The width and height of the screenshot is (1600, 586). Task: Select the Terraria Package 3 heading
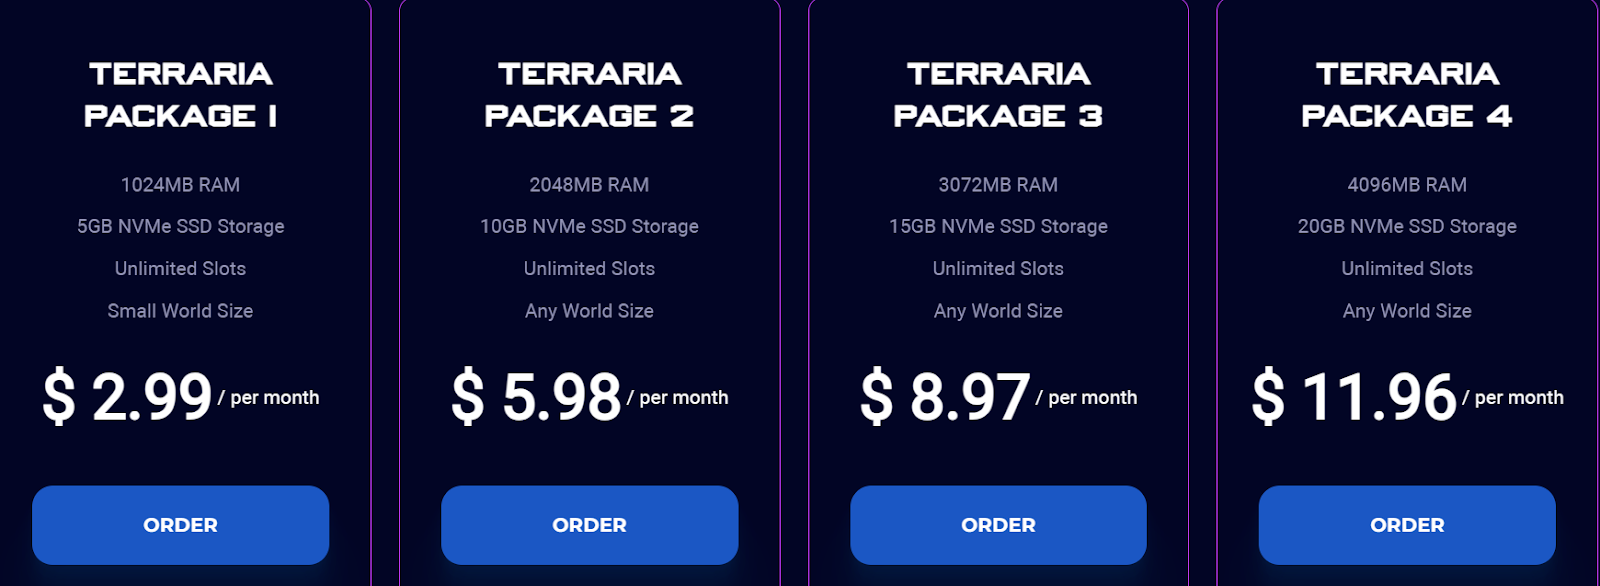(x=998, y=95)
